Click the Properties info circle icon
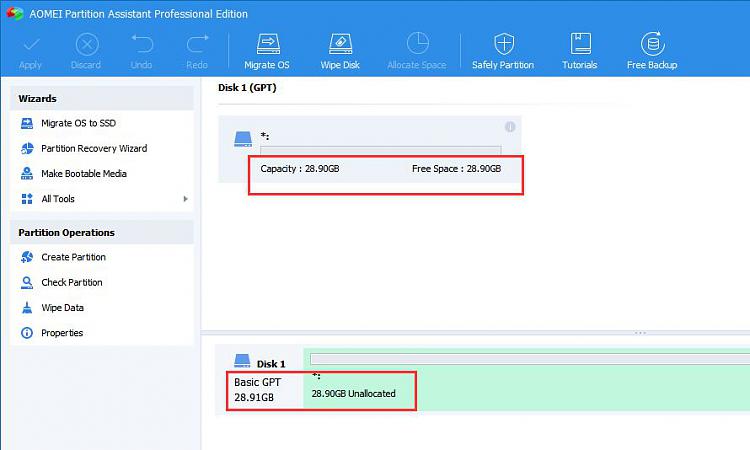 click(x=27, y=333)
